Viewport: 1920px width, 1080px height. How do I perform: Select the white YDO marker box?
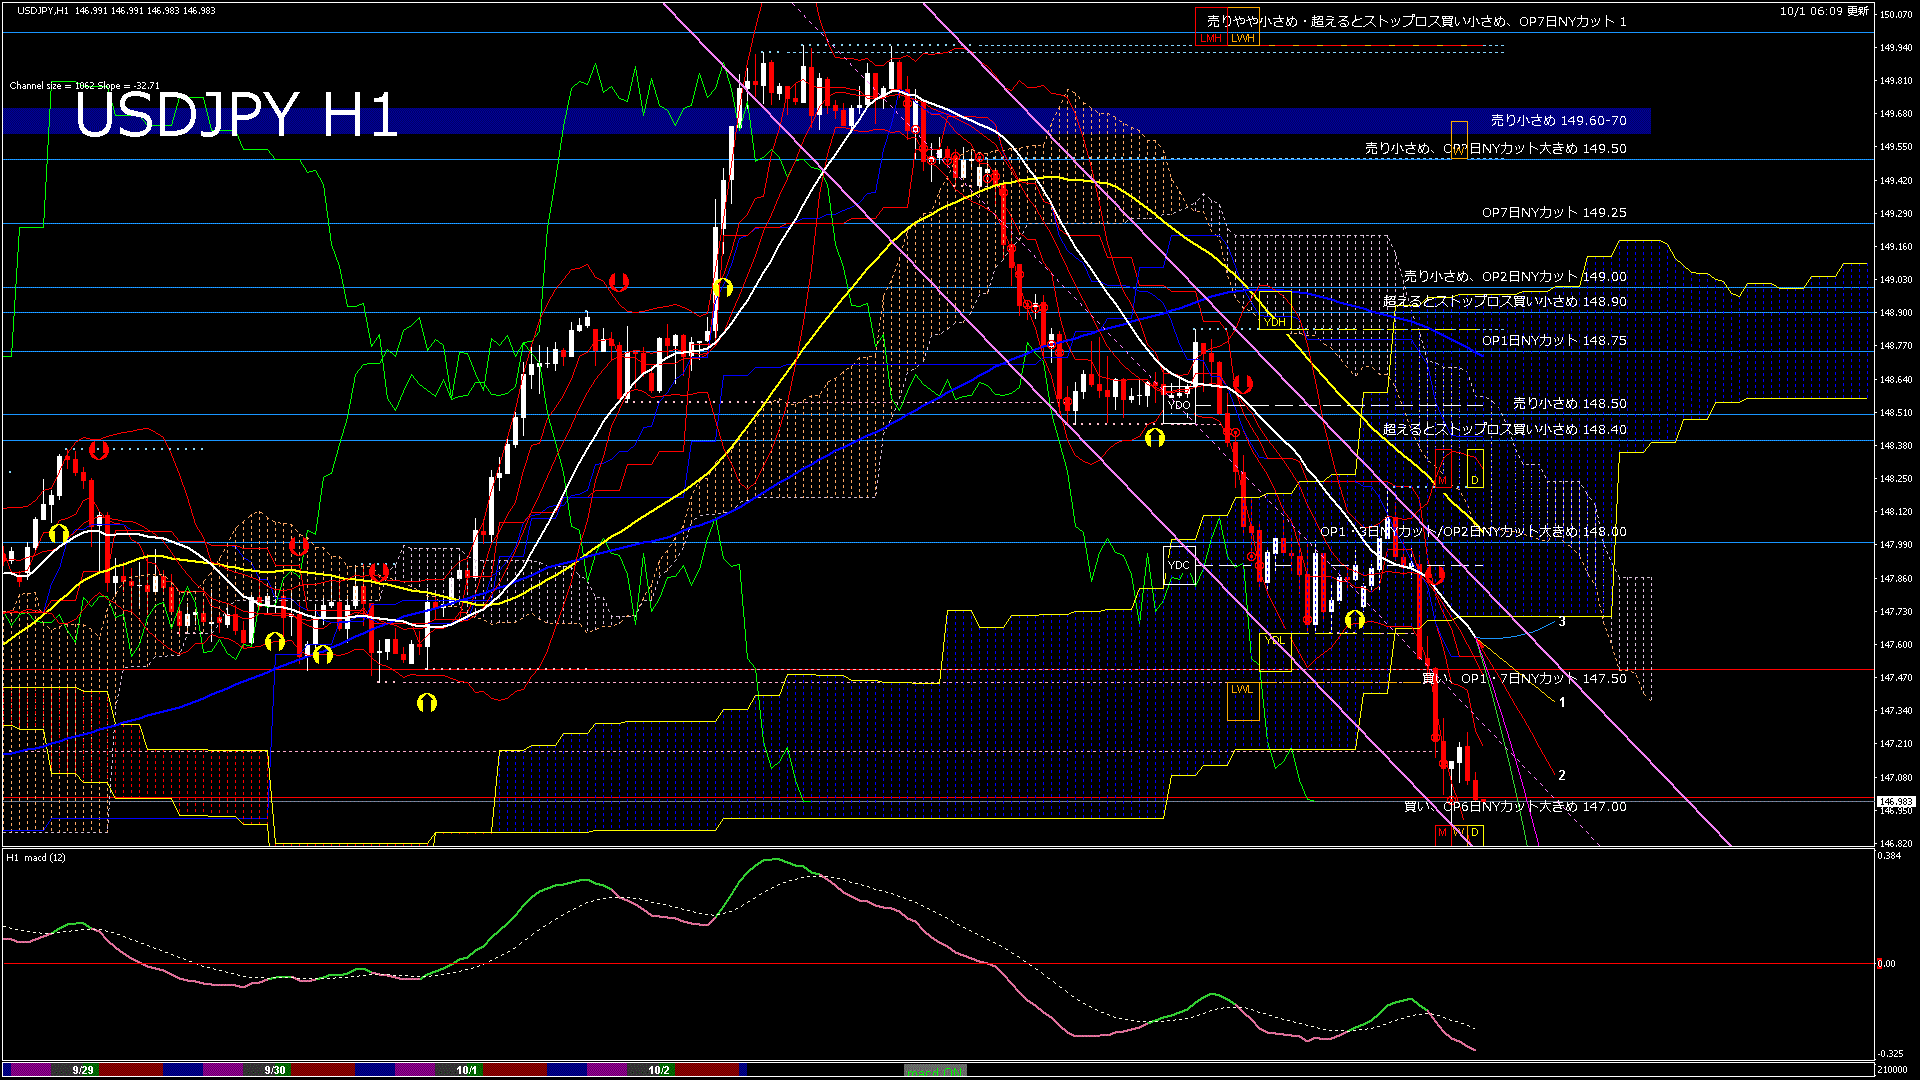(x=1179, y=404)
